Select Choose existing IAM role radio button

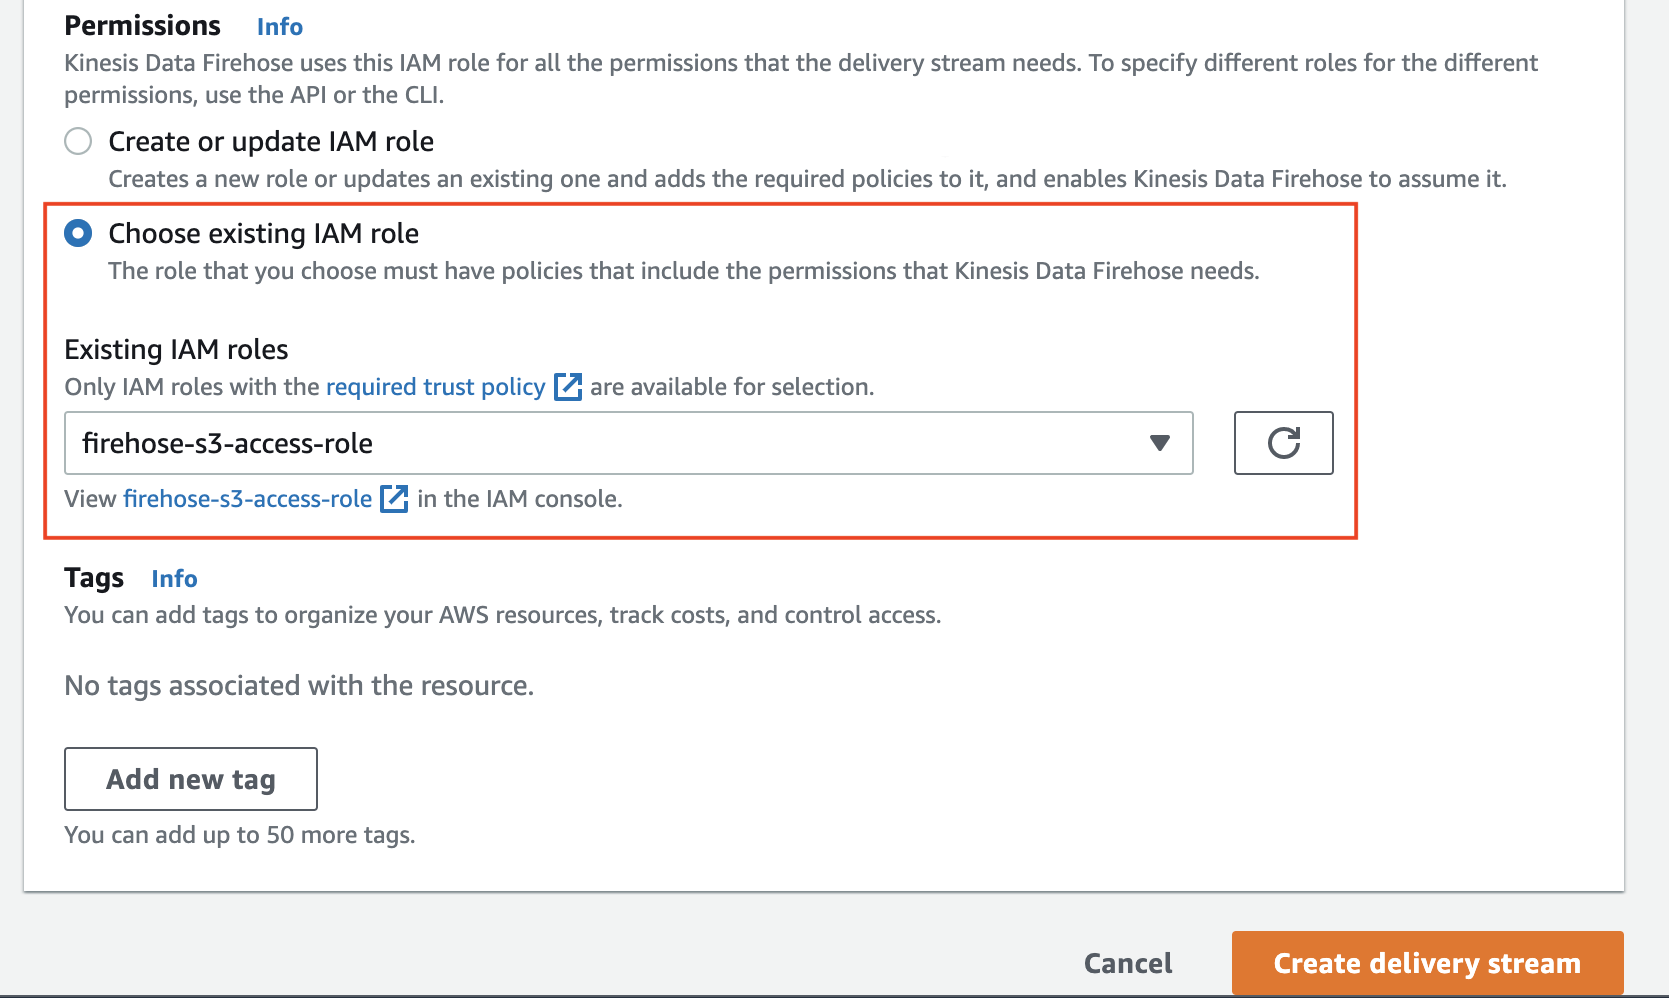[78, 233]
